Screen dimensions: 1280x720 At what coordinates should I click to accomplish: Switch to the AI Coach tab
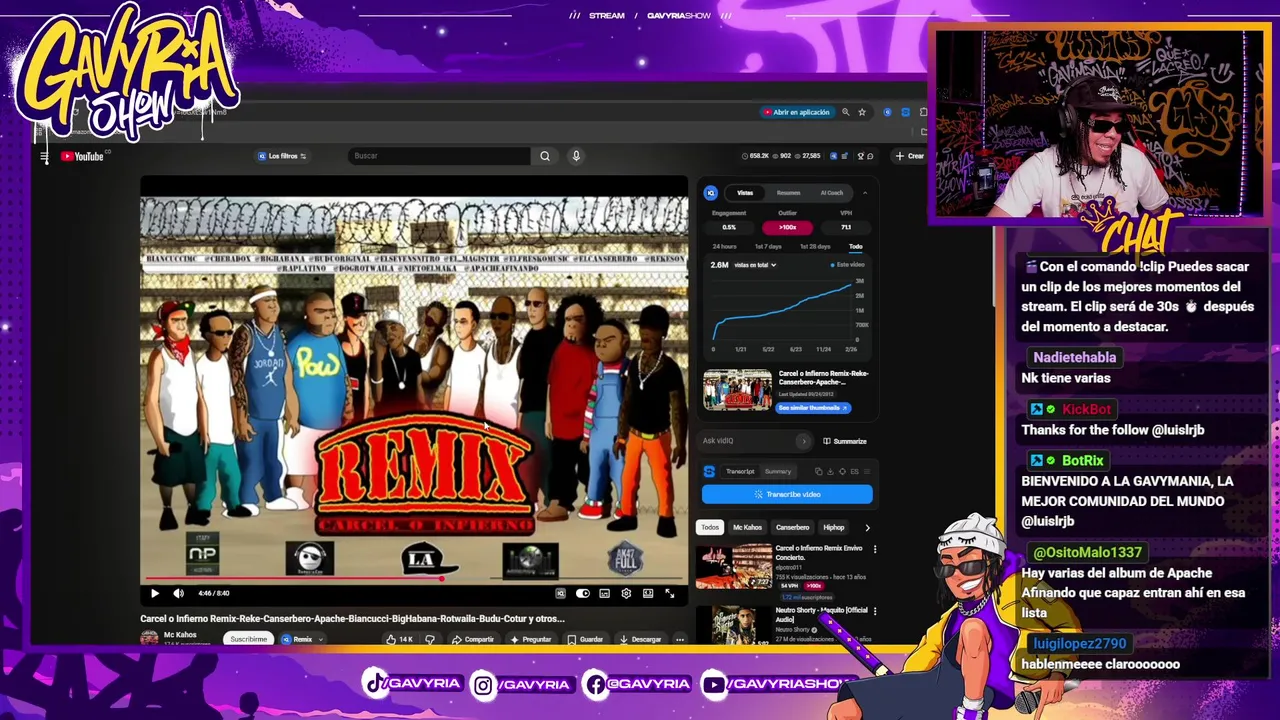coord(831,193)
